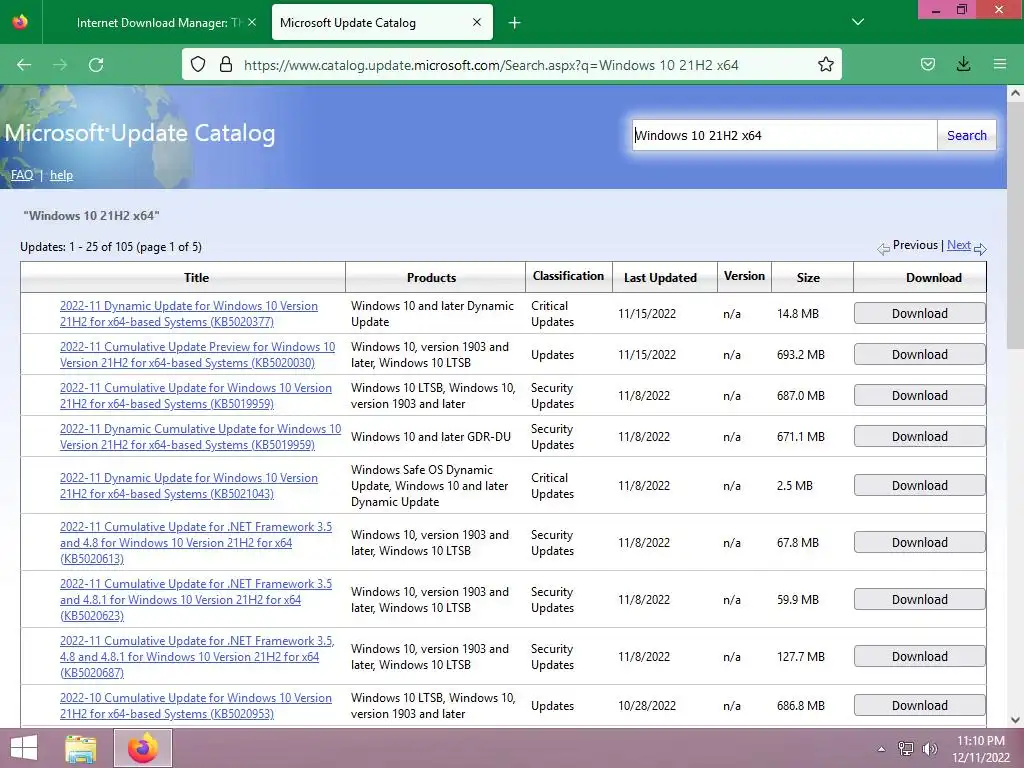The height and width of the screenshot is (768, 1024).
Task: Click the Search button
Action: click(967, 135)
